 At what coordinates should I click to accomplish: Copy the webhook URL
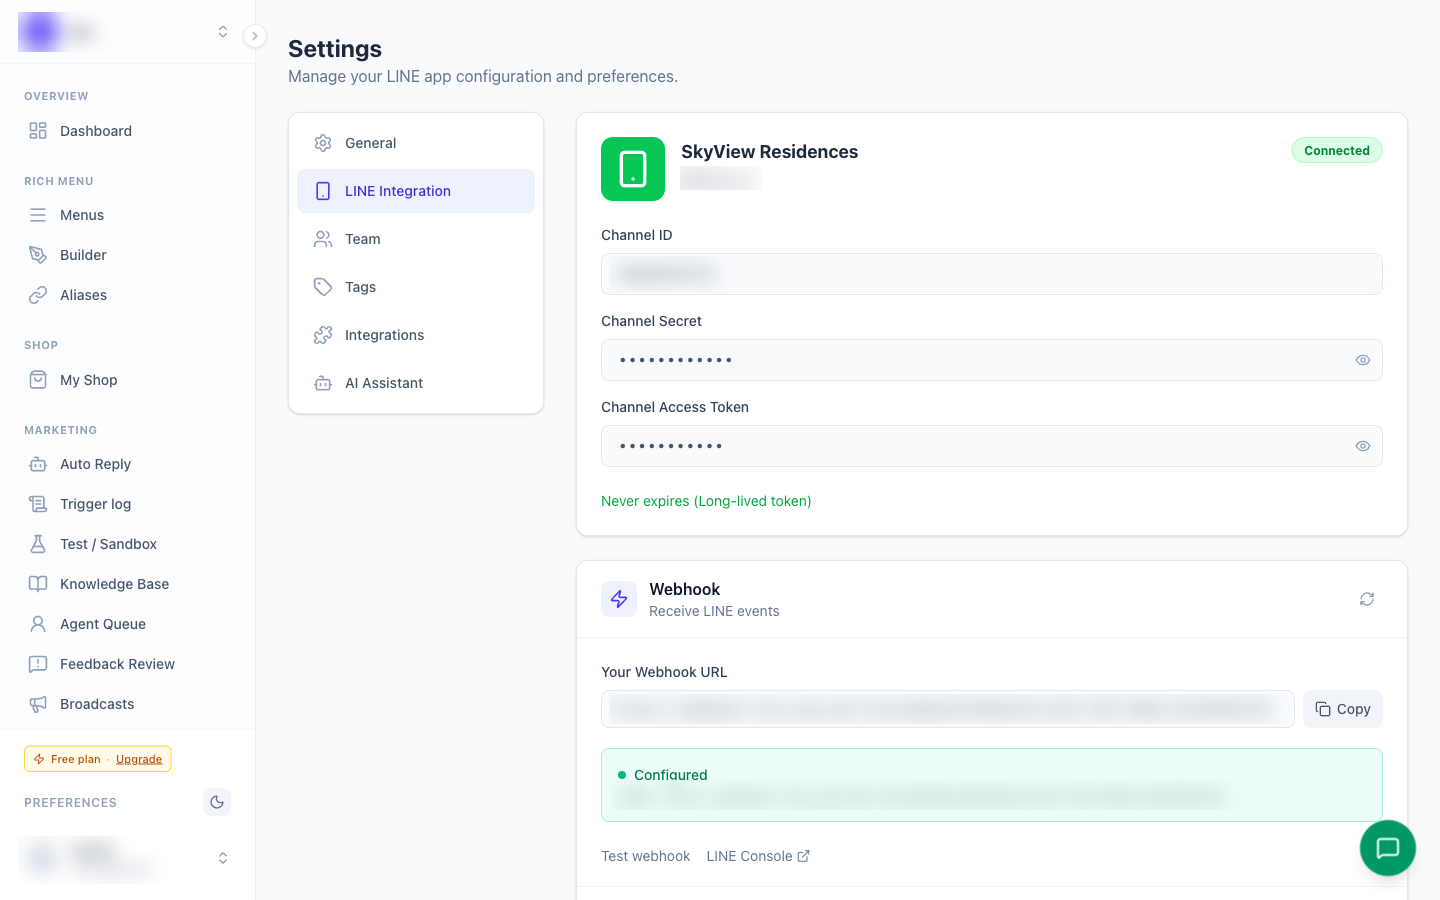tap(1343, 709)
